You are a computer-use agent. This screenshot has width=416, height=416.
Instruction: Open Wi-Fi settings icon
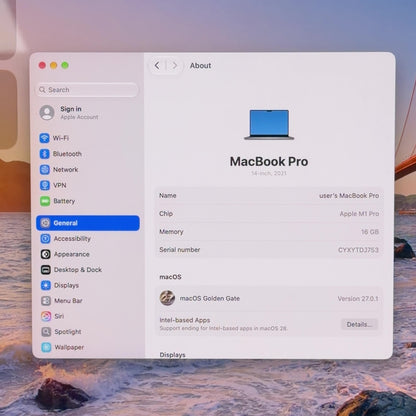[45, 138]
